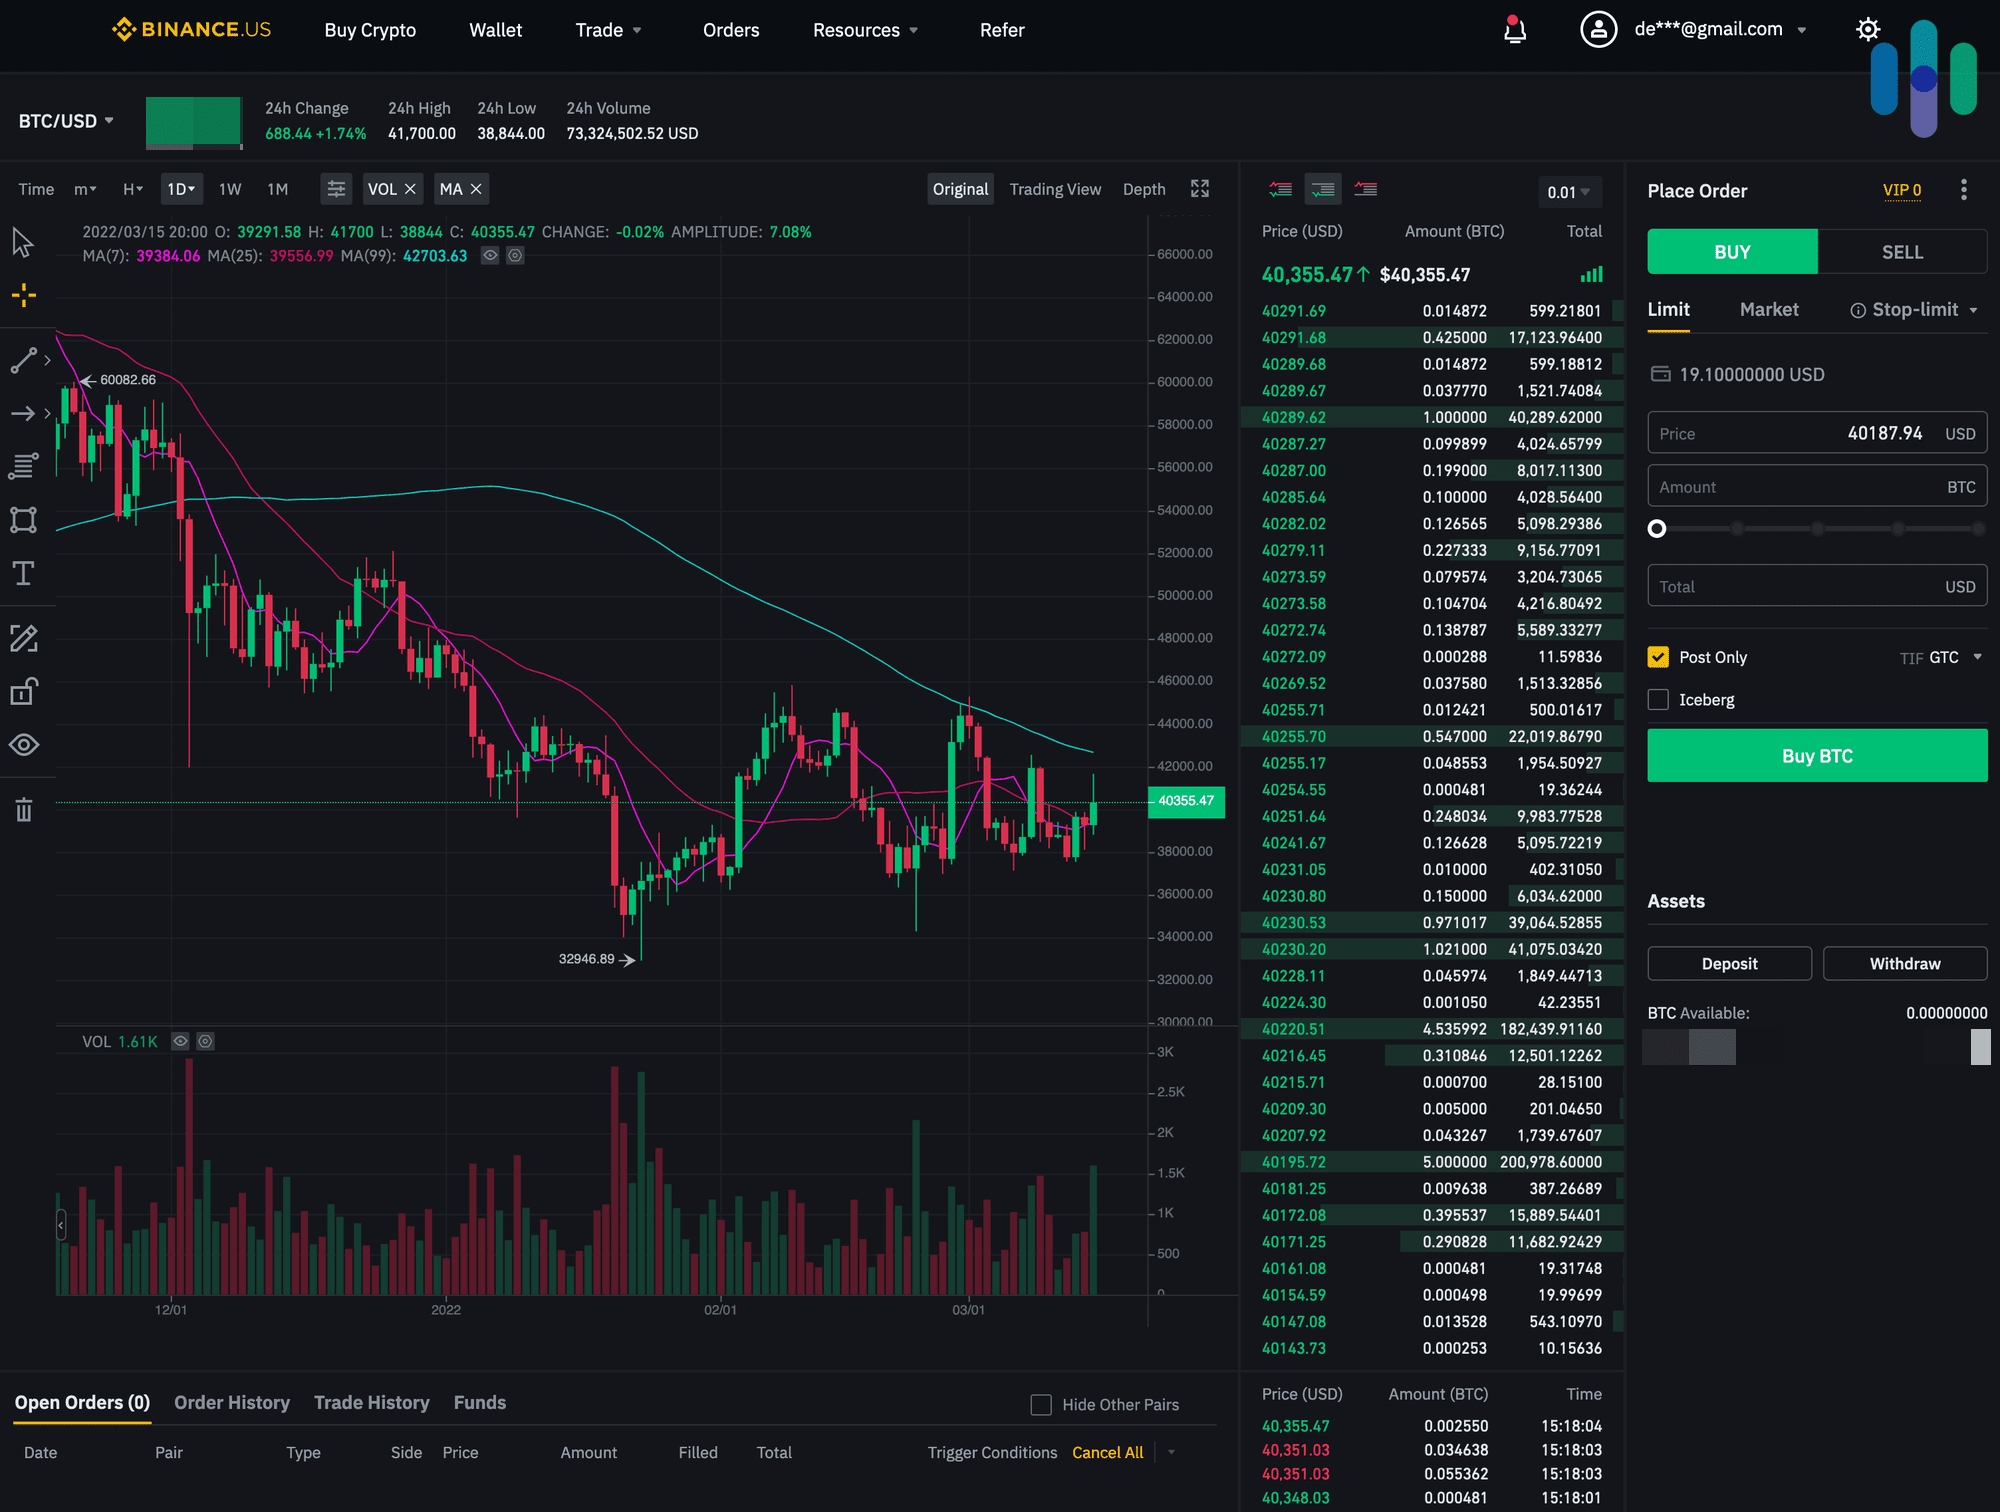
Task: Open notifications via the bell icon
Action: click(1516, 30)
